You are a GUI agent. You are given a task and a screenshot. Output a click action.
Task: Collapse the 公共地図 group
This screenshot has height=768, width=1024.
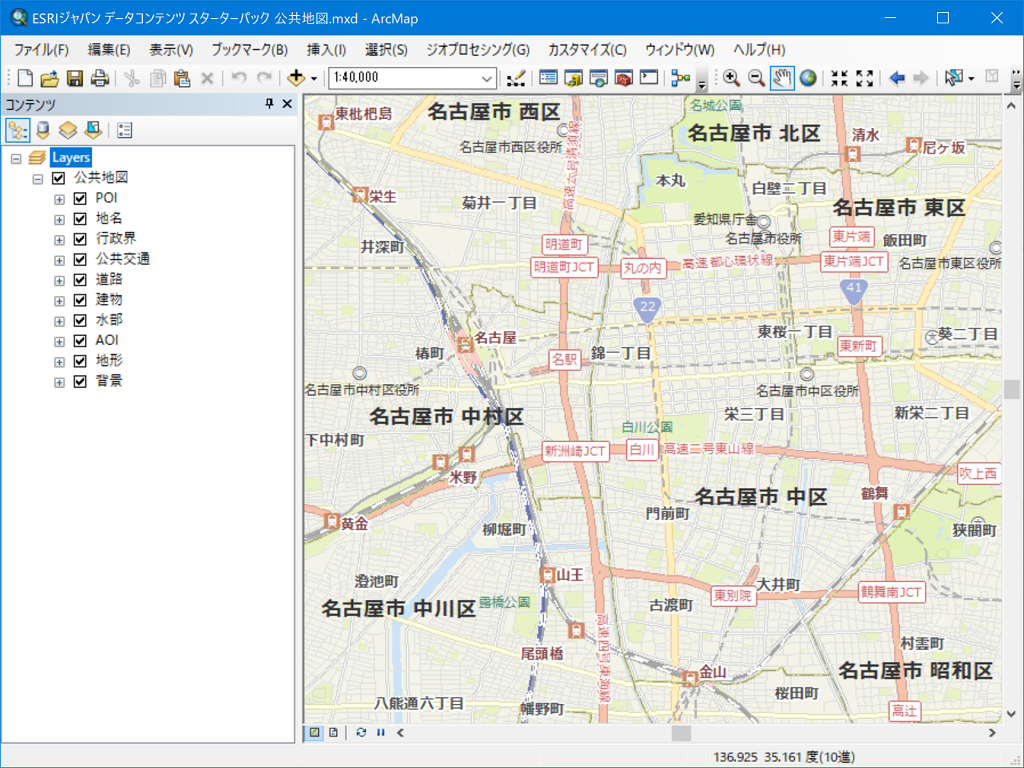[38, 178]
